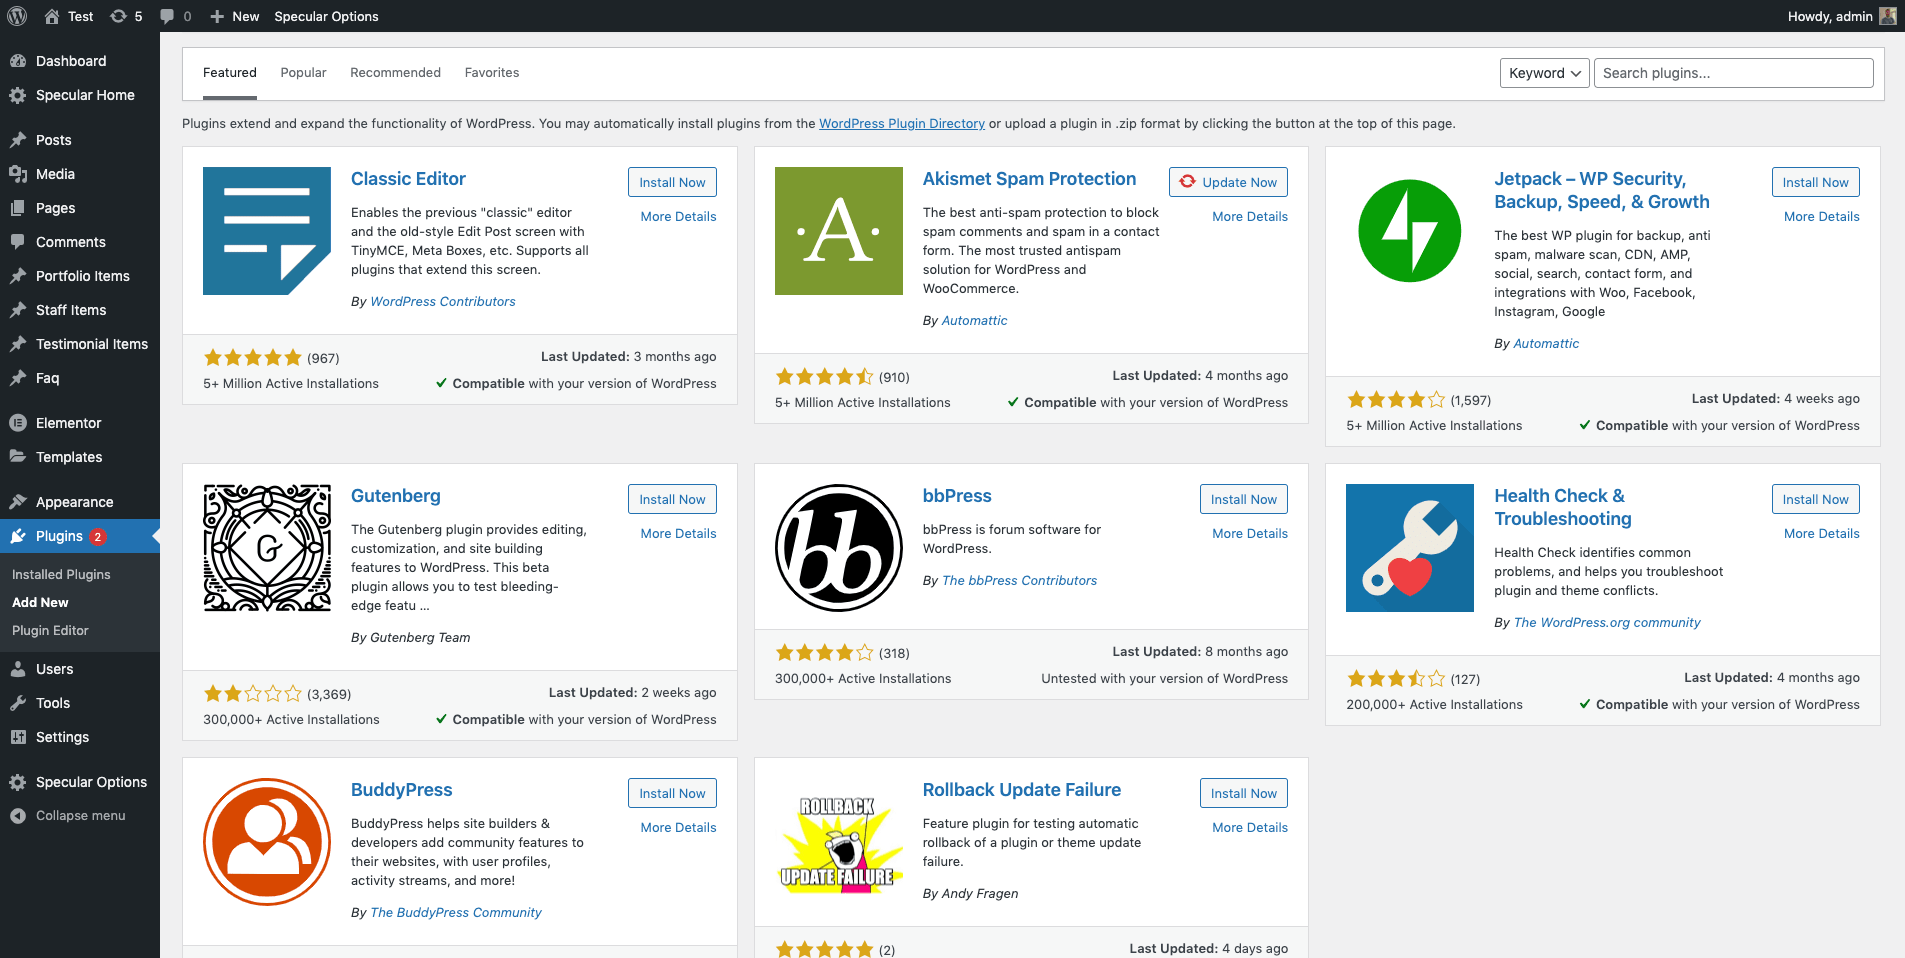Click the Dashboard gauge icon in sidebar
This screenshot has width=1905, height=958.
tap(18, 61)
